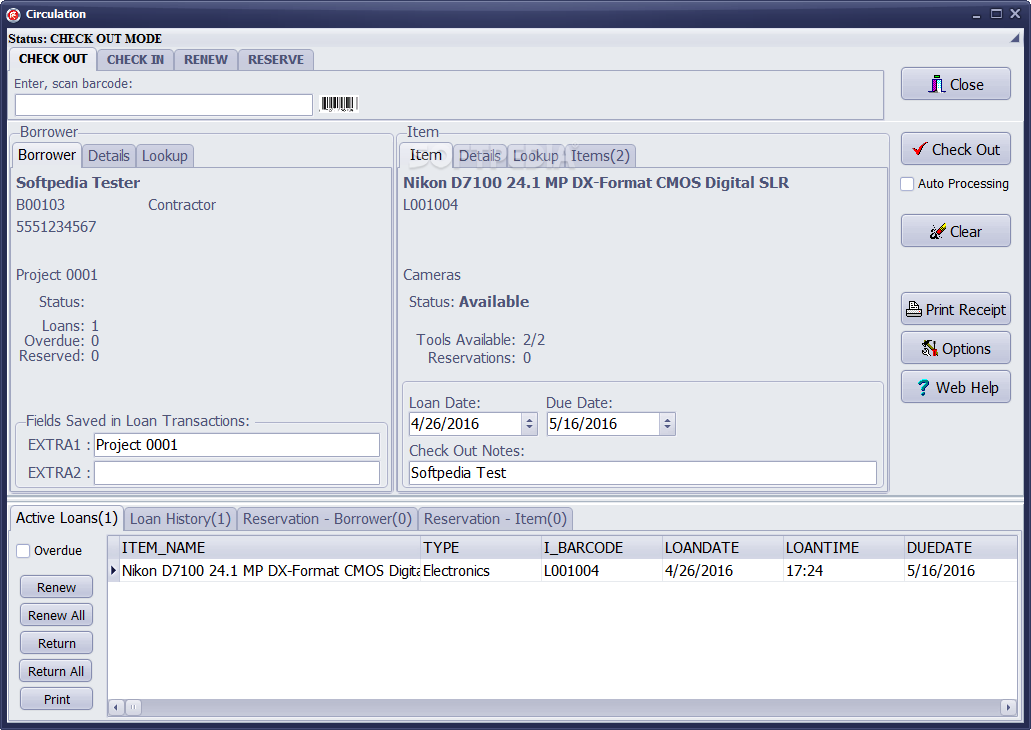The width and height of the screenshot is (1031, 730).
Task: Open the Item Details tab
Action: [479, 156]
